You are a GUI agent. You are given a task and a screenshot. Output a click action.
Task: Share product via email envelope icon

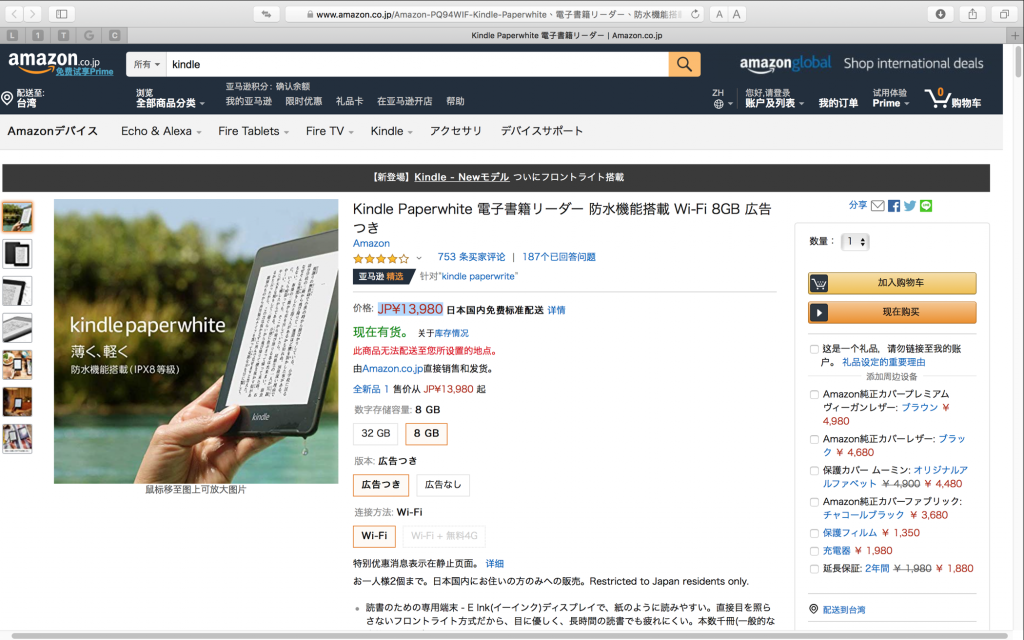click(878, 206)
